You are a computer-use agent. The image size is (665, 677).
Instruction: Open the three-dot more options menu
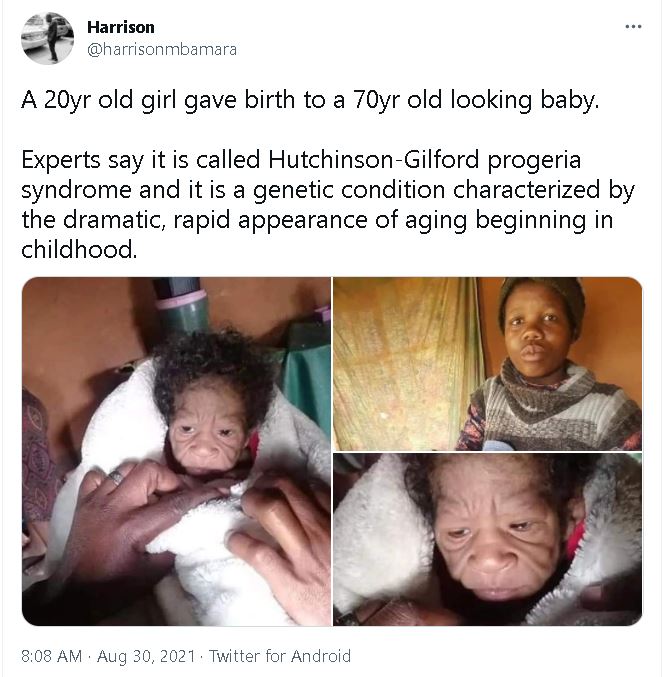[x=633, y=27]
